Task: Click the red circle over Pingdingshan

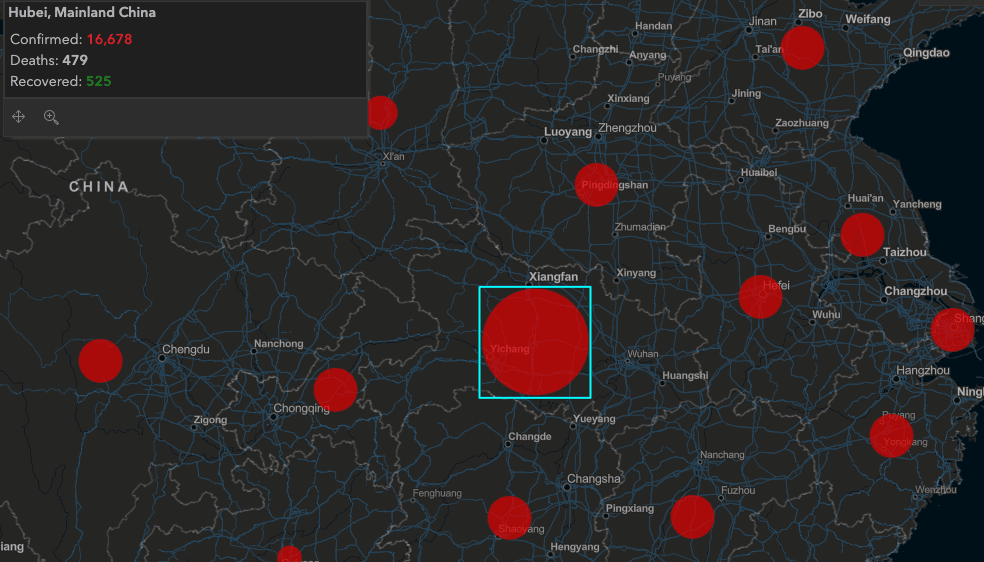Action: tap(596, 185)
